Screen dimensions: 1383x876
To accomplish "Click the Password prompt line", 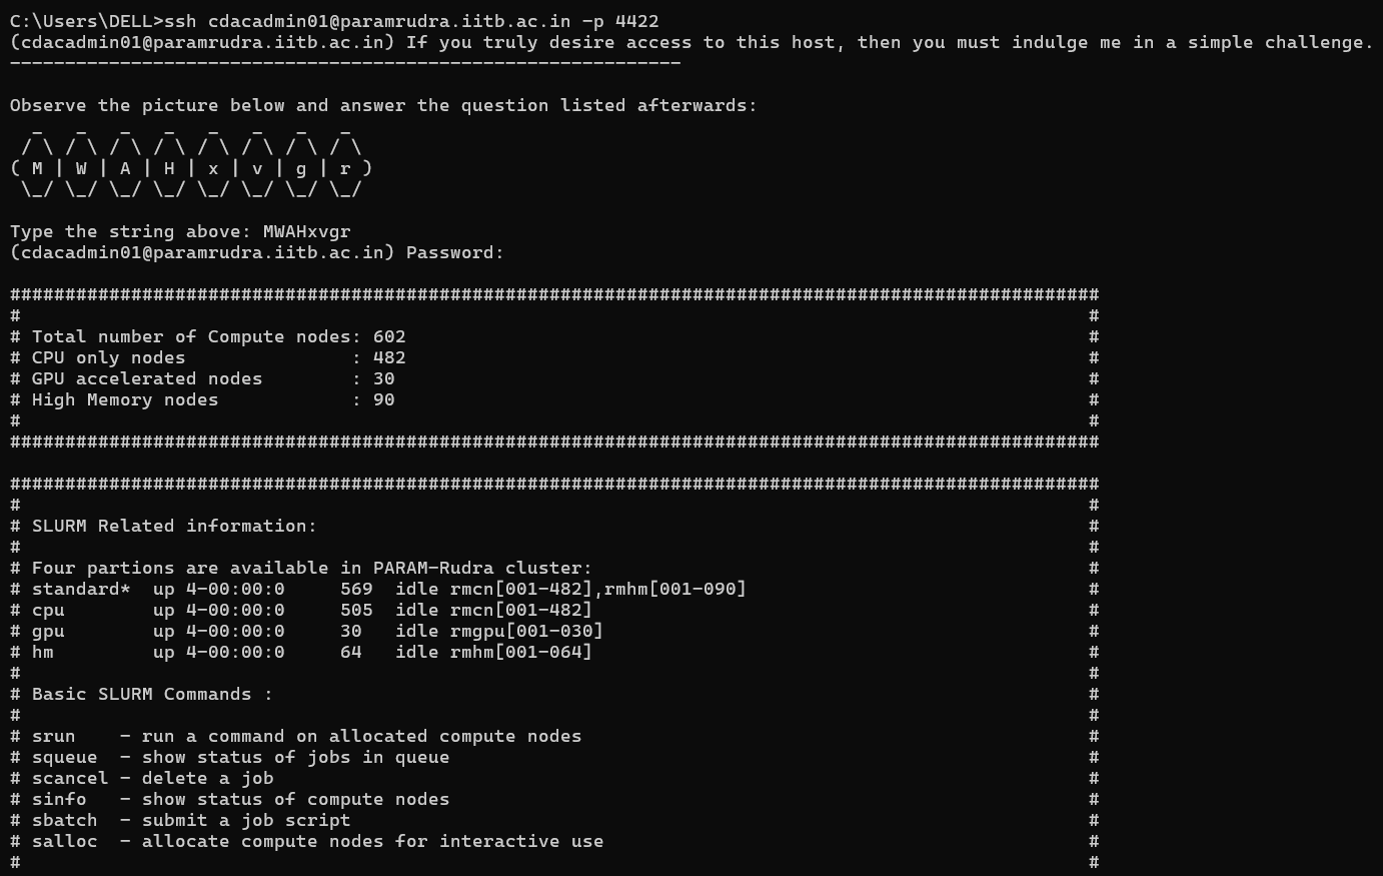I will click(257, 253).
